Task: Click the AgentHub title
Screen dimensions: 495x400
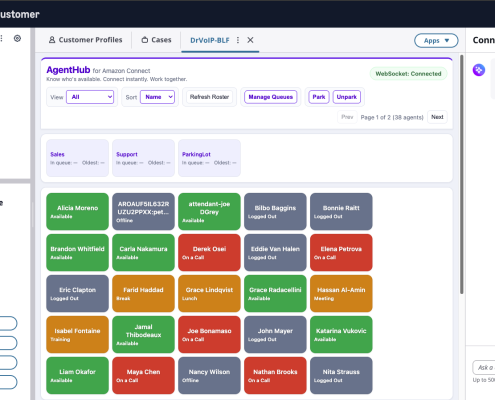Action: [68, 70]
